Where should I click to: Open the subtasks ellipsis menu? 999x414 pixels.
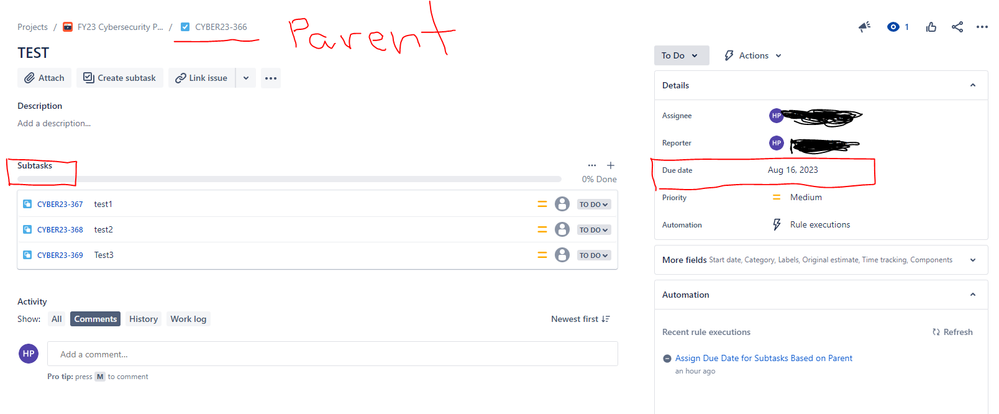(x=592, y=165)
